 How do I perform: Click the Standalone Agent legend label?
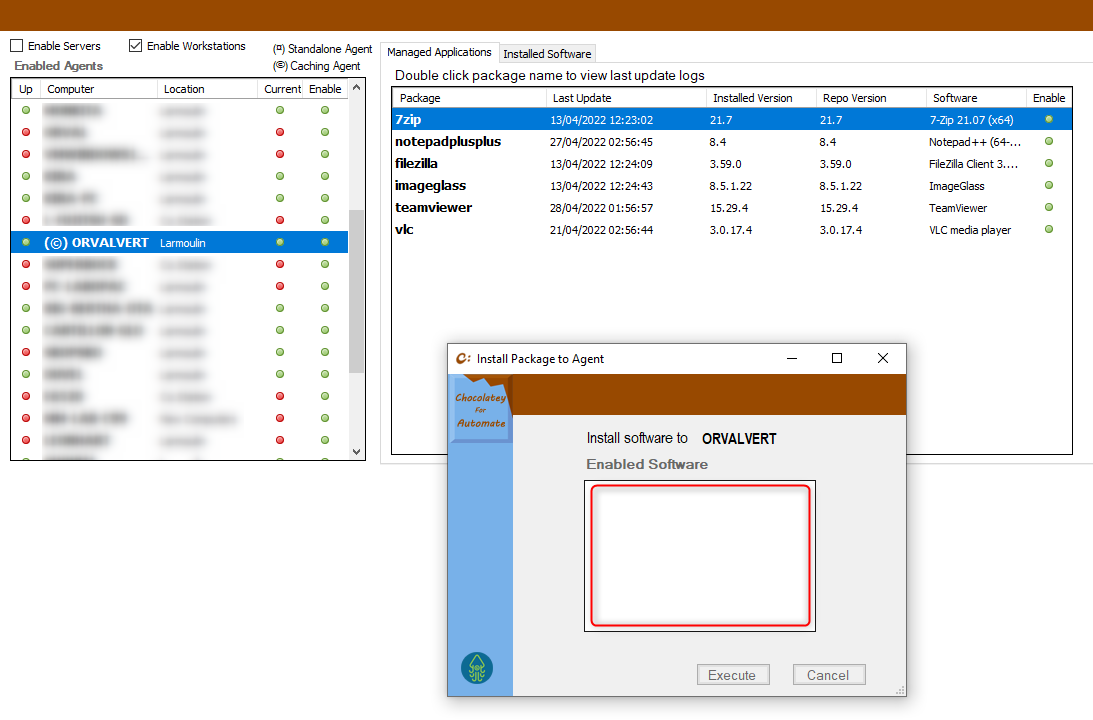pyautogui.click(x=323, y=49)
